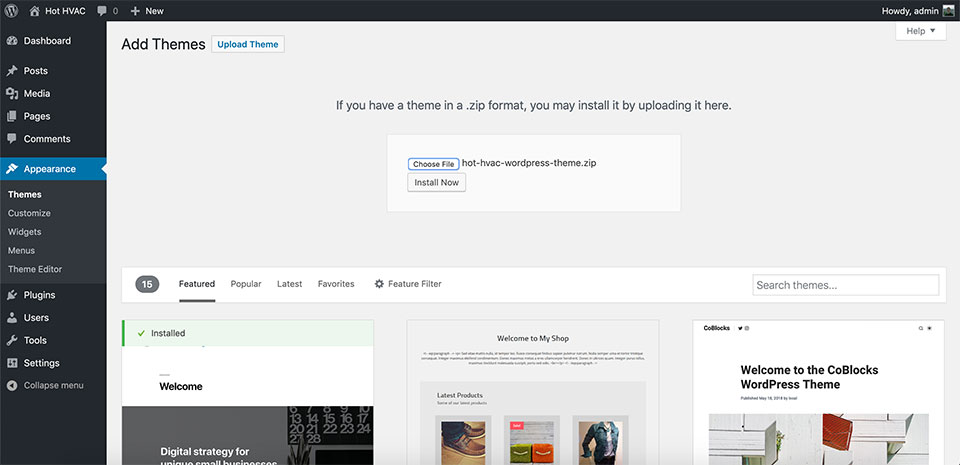This screenshot has width=960, height=465.
Task: Open the Customize submenu item
Action: click(29, 213)
